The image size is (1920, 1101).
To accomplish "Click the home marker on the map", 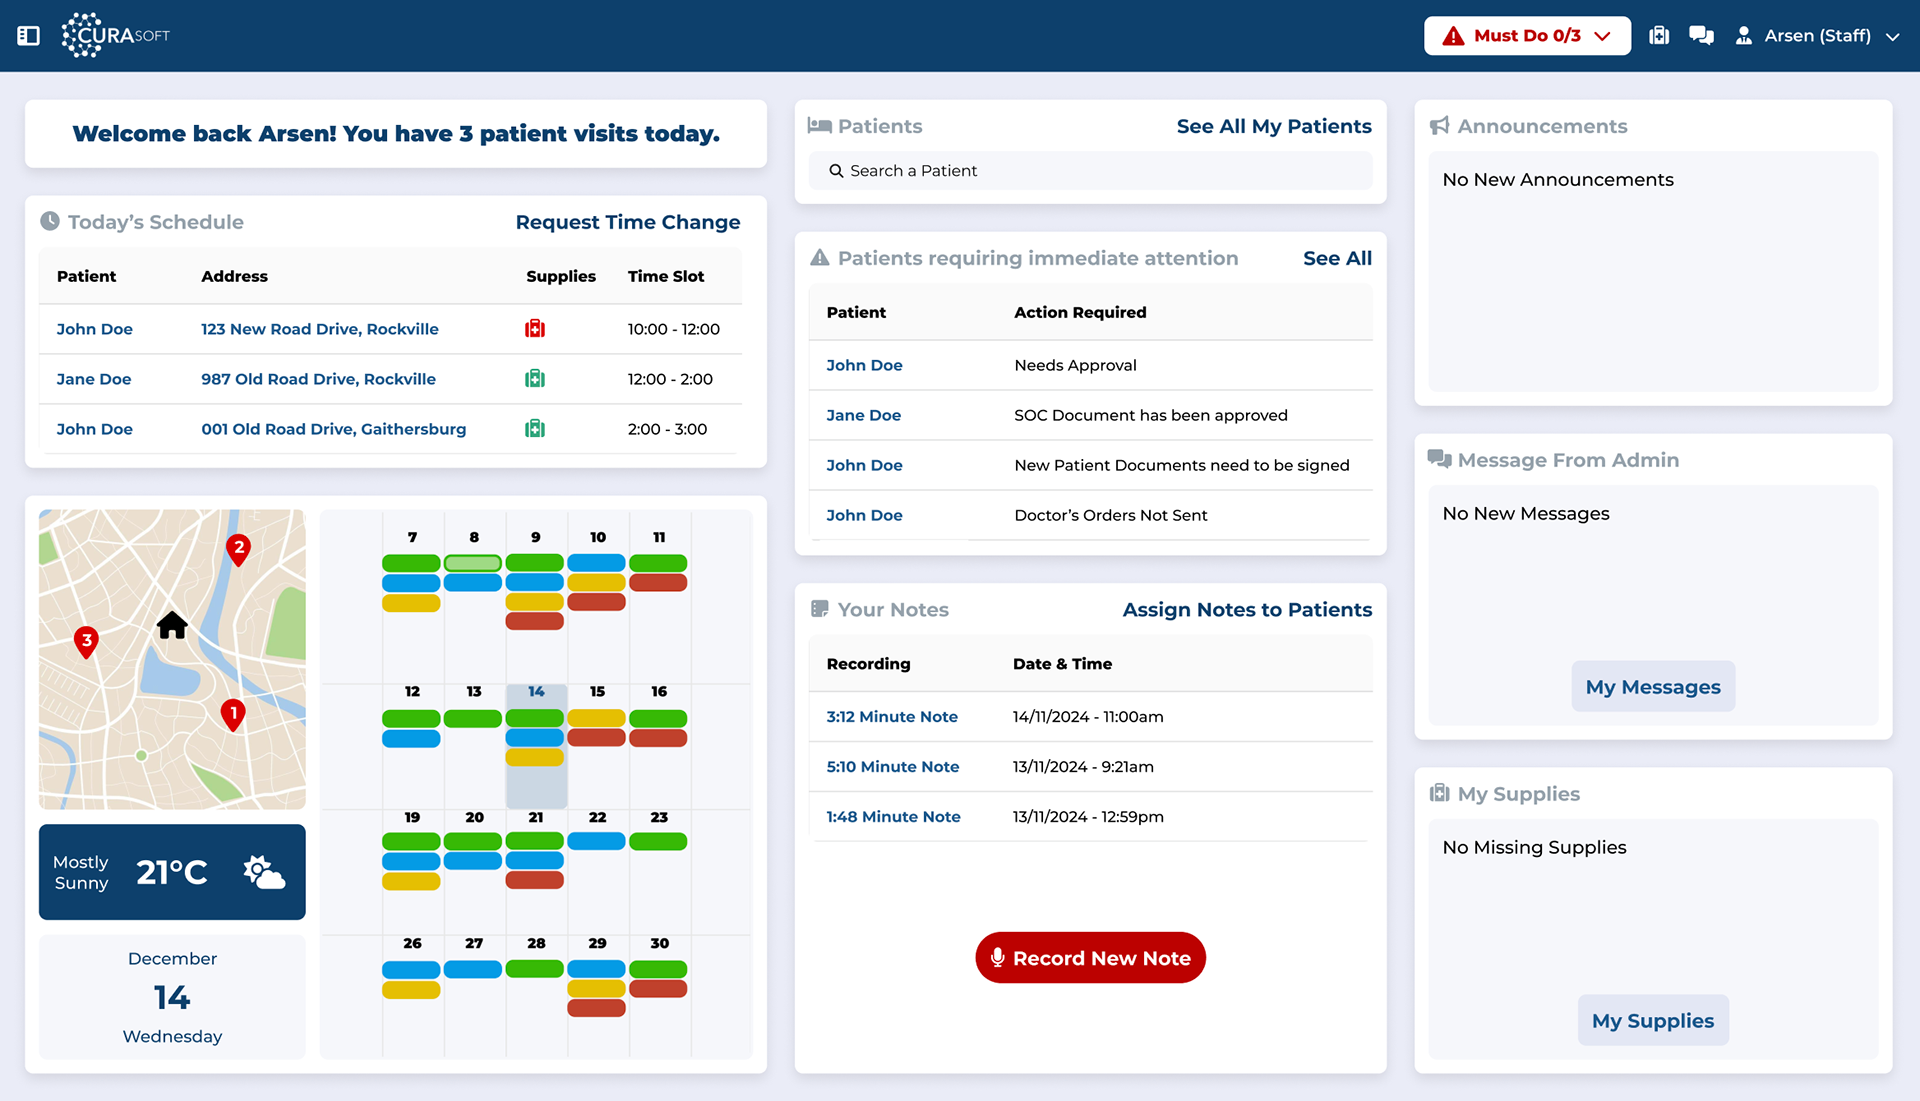I will tap(172, 626).
